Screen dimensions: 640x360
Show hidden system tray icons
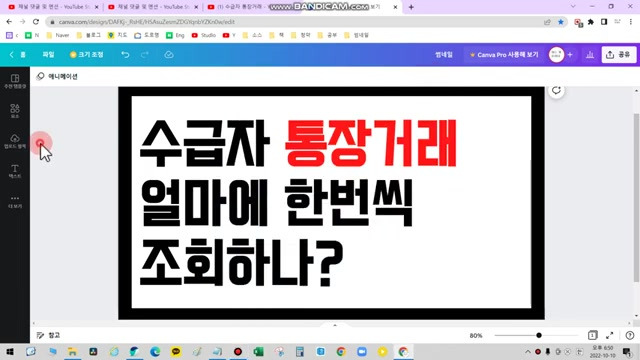tap(528, 351)
